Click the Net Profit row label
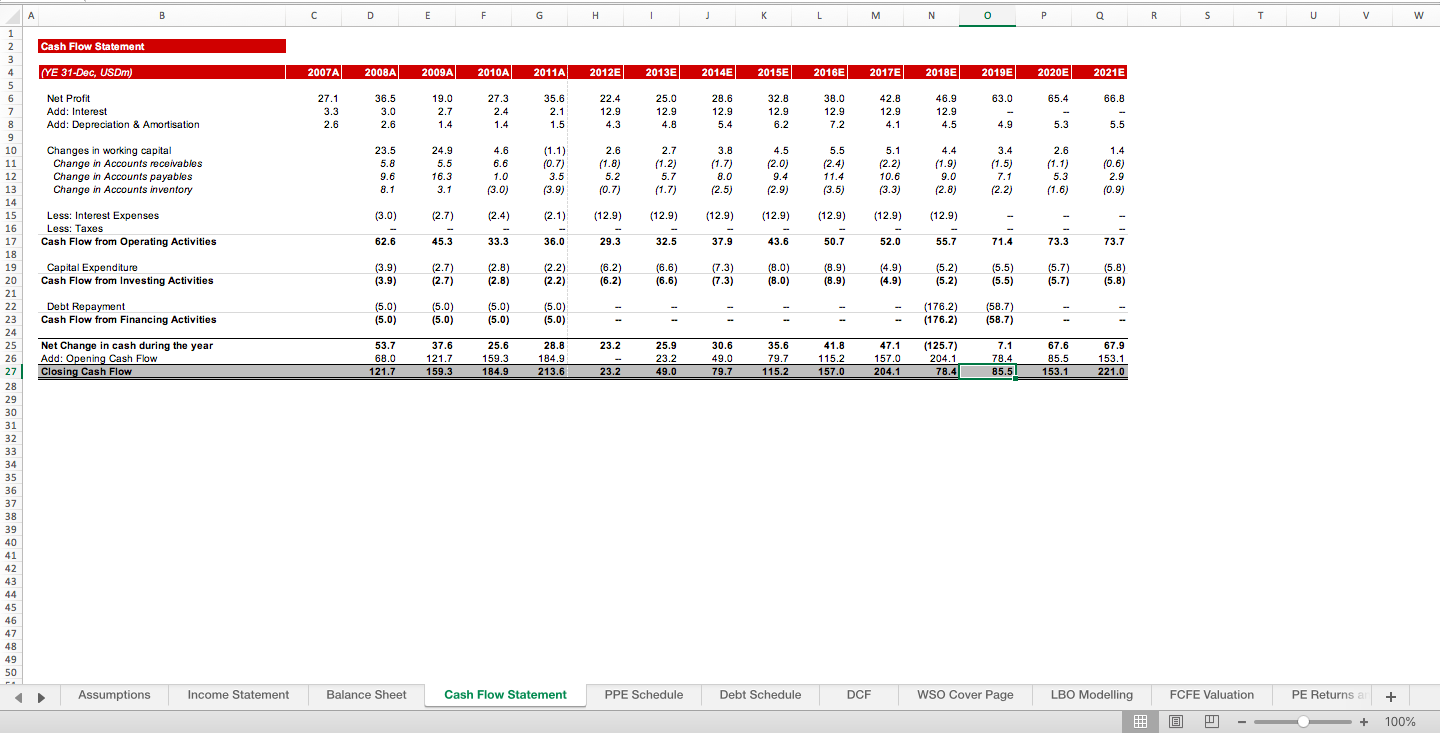 pos(69,99)
